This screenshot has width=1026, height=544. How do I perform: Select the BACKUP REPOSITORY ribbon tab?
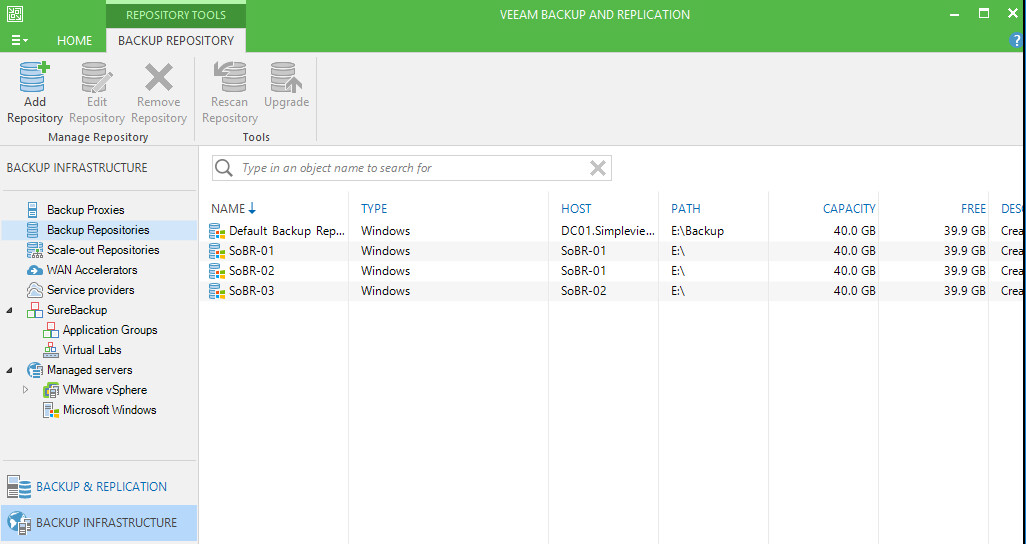pyautogui.click(x=176, y=41)
